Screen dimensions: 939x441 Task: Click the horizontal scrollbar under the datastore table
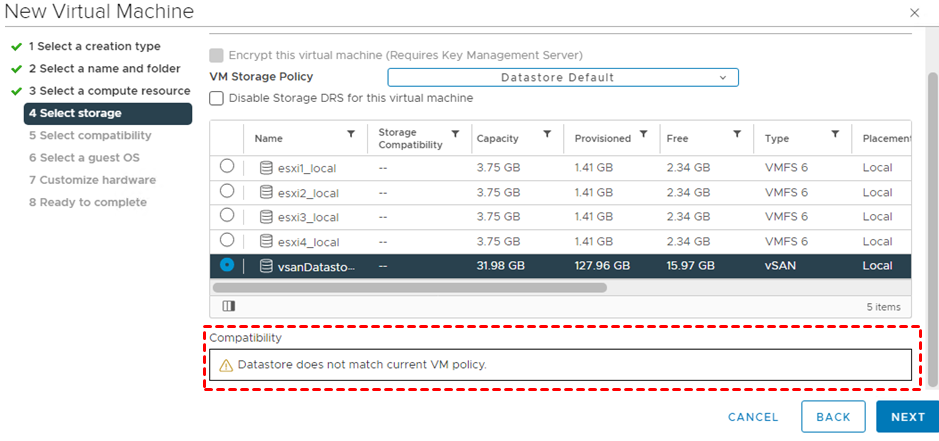(410, 288)
